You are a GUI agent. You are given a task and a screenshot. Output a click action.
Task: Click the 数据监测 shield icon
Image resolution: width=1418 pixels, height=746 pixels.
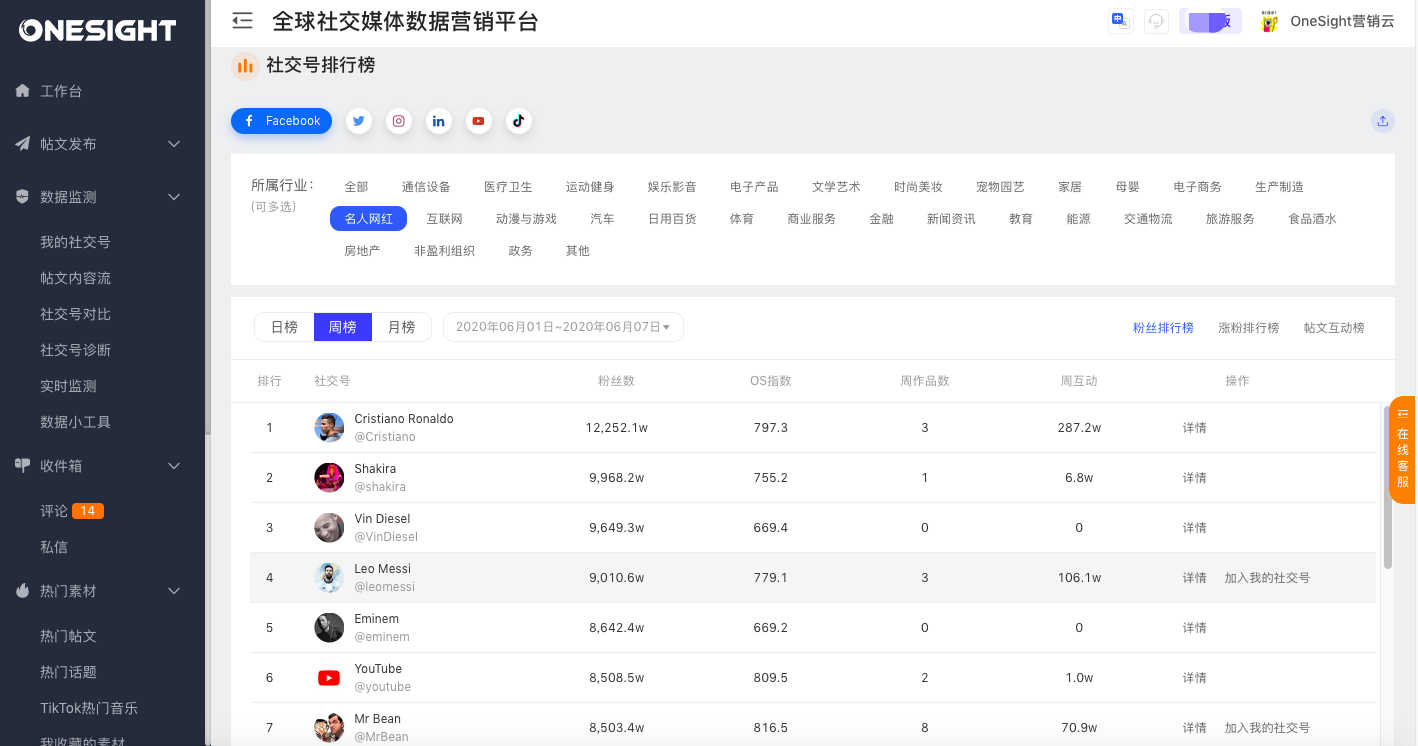pos(22,197)
